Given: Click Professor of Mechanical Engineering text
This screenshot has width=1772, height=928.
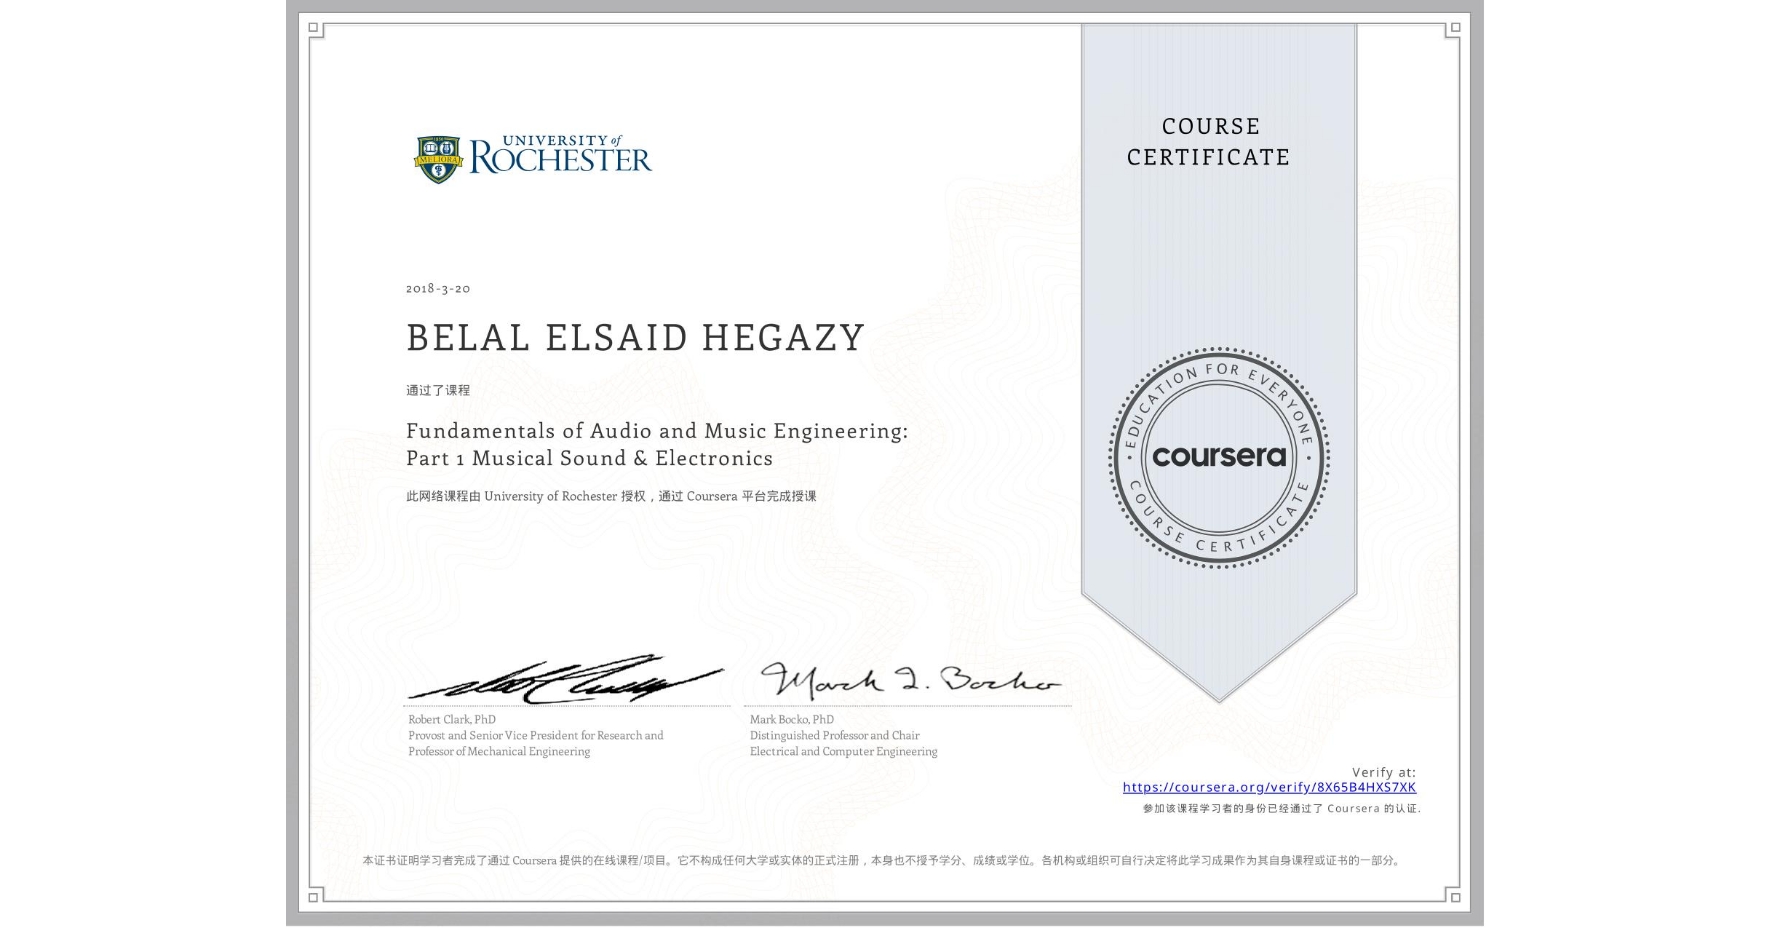Looking at the screenshot, I should pos(499,751).
